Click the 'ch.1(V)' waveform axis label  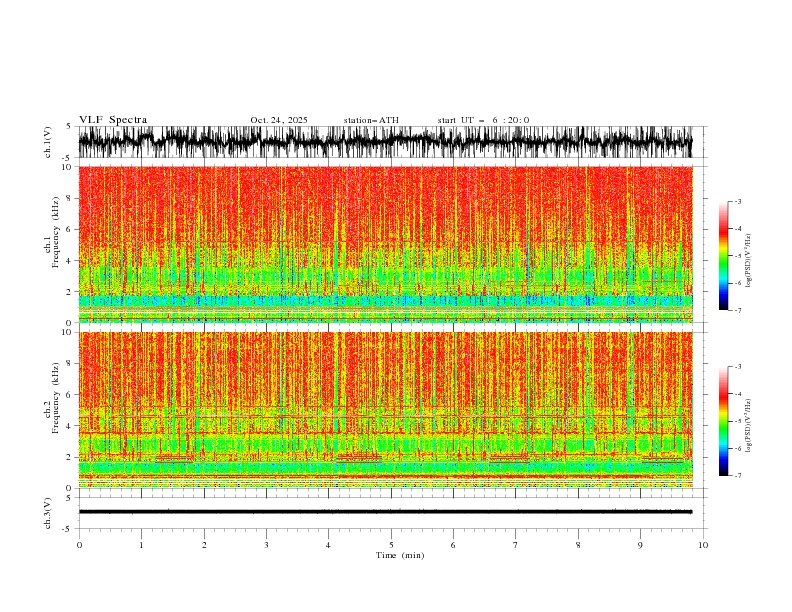(x=48, y=142)
